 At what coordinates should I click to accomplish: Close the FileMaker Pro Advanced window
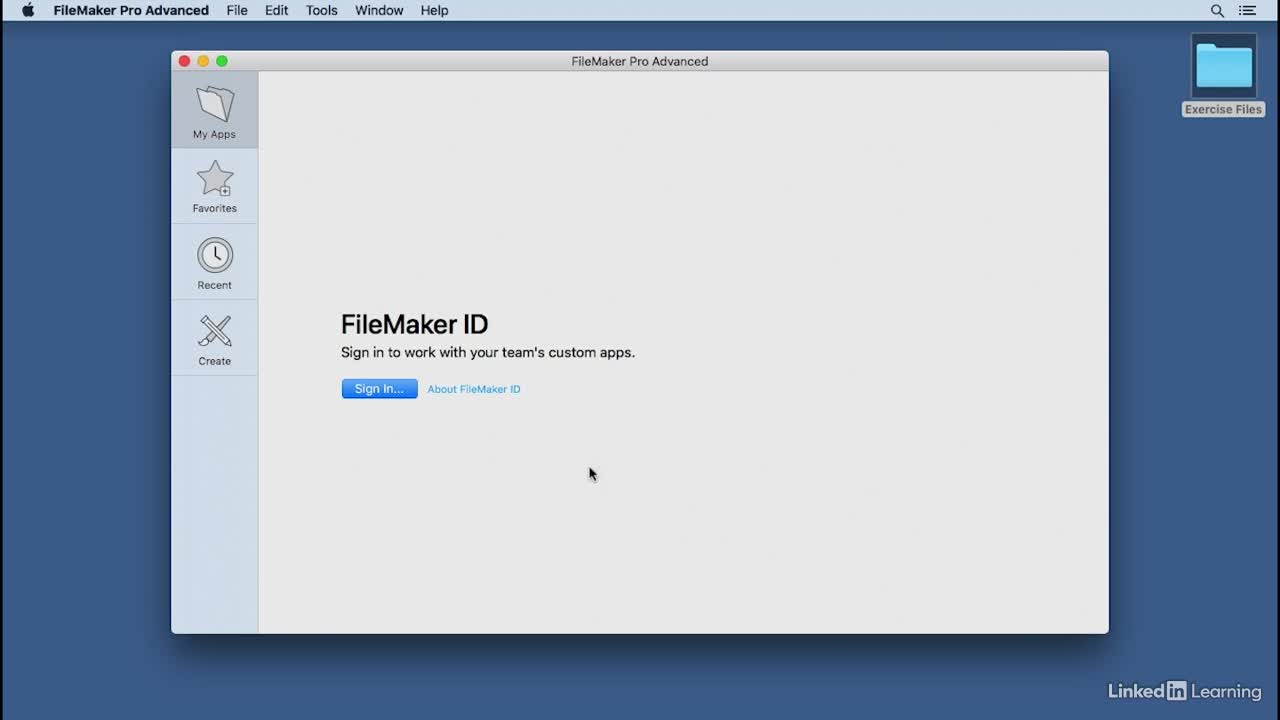coord(184,61)
